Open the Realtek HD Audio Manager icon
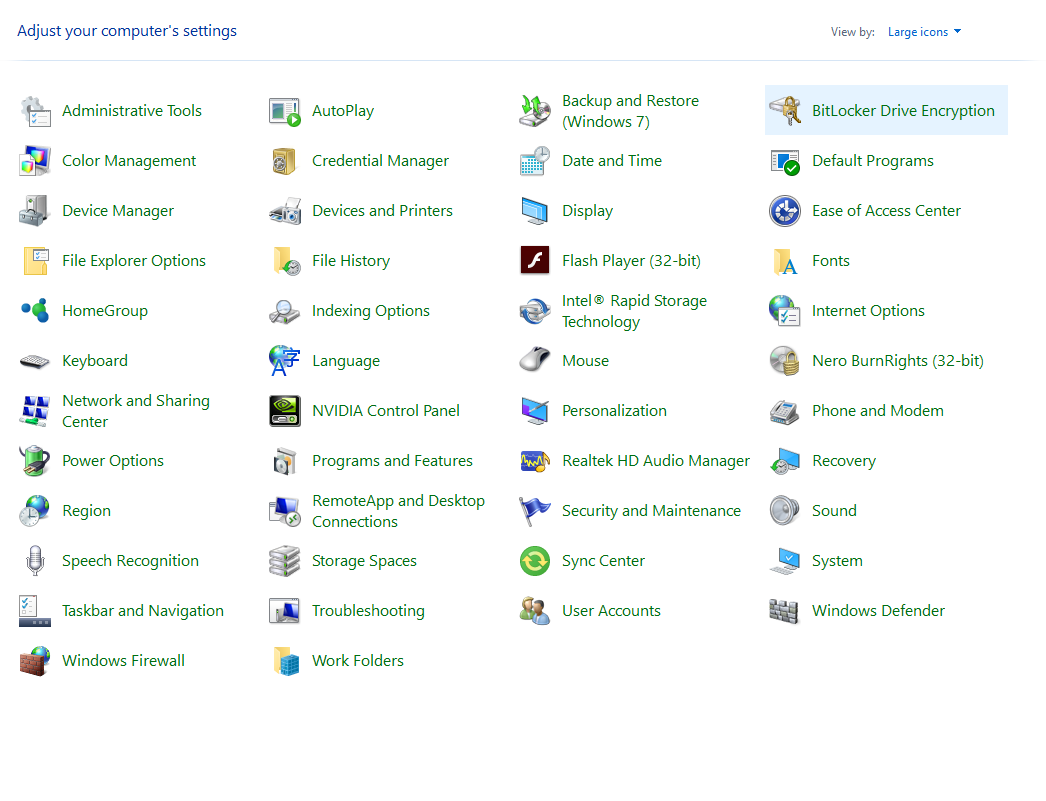 pos(535,461)
